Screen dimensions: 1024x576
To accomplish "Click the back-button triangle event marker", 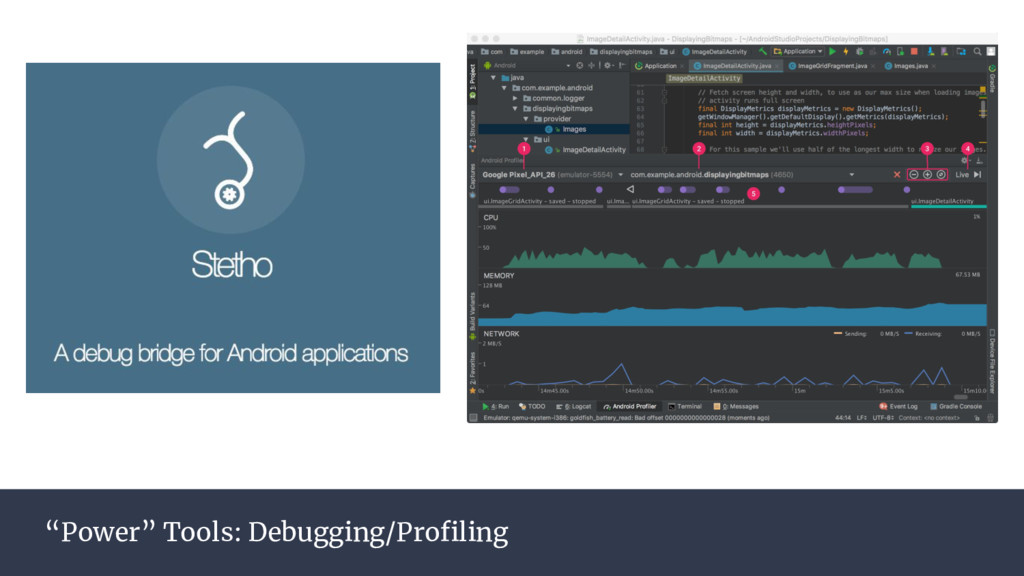I will (630, 189).
